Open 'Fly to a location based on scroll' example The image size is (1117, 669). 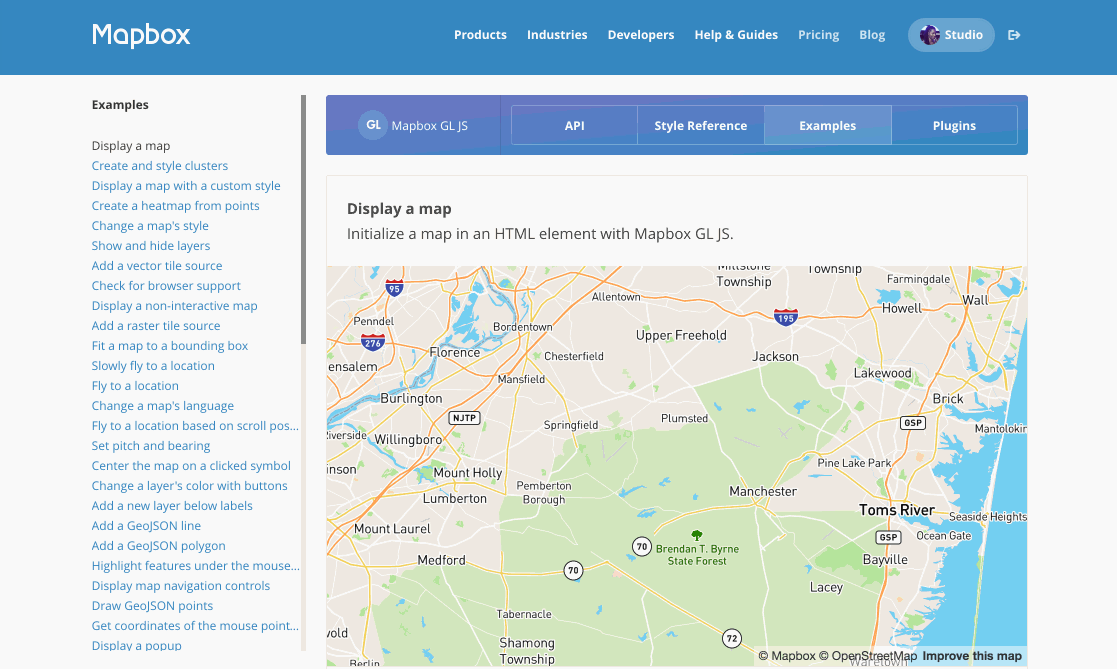[x=195, y=425]
